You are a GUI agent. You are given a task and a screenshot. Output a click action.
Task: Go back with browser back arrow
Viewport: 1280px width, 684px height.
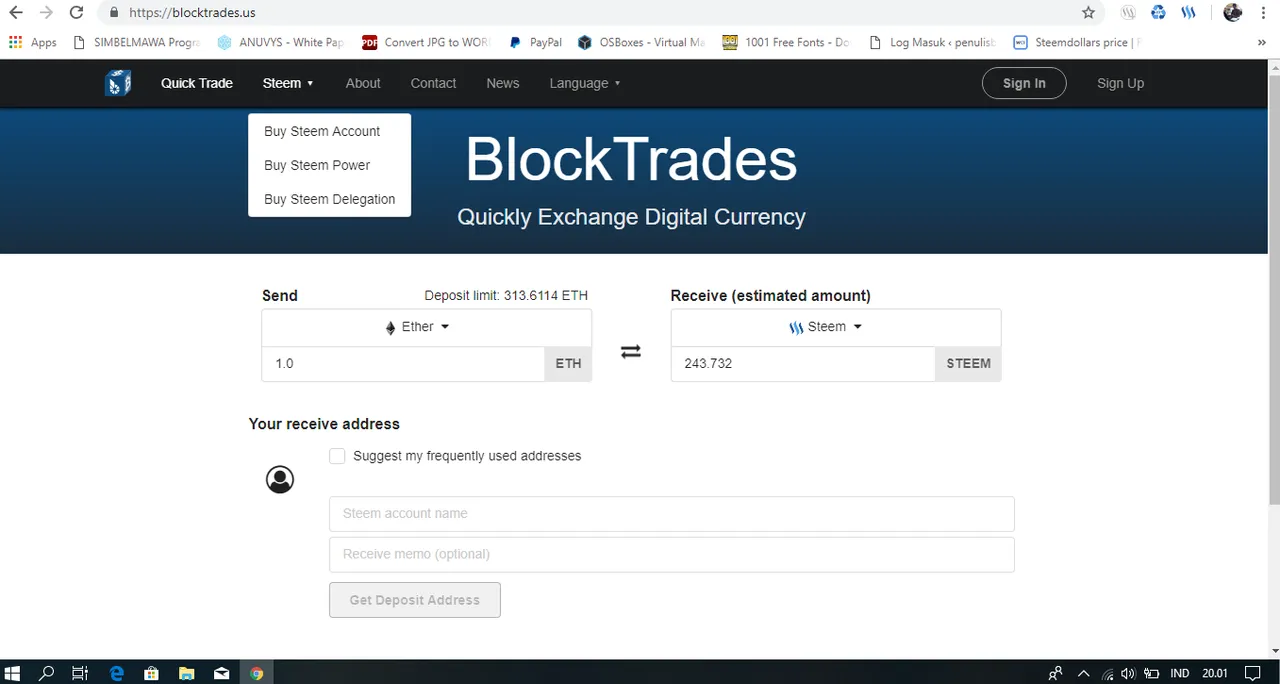(16, 13)
